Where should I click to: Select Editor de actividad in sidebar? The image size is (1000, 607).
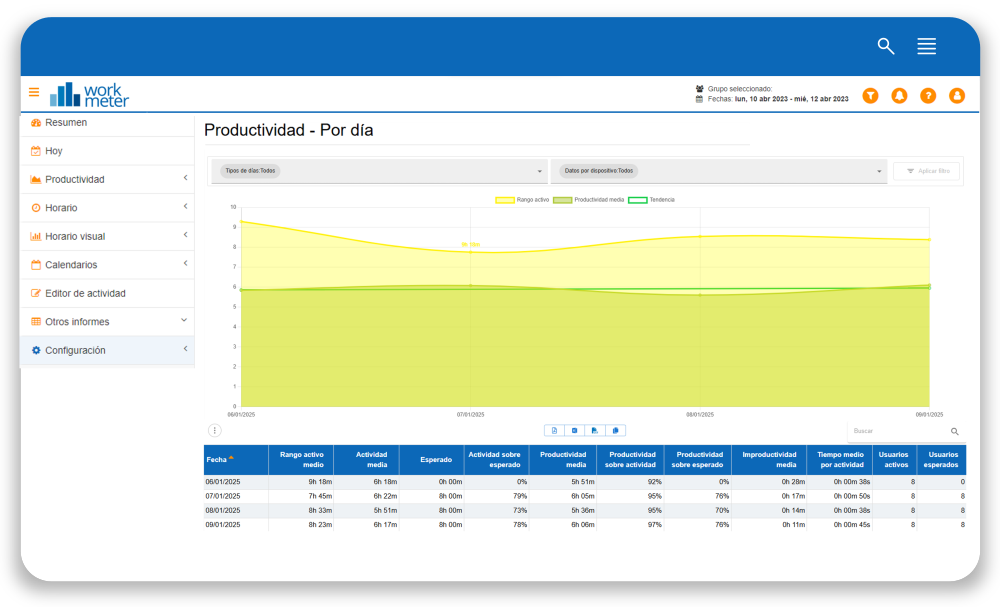point(85,294)
